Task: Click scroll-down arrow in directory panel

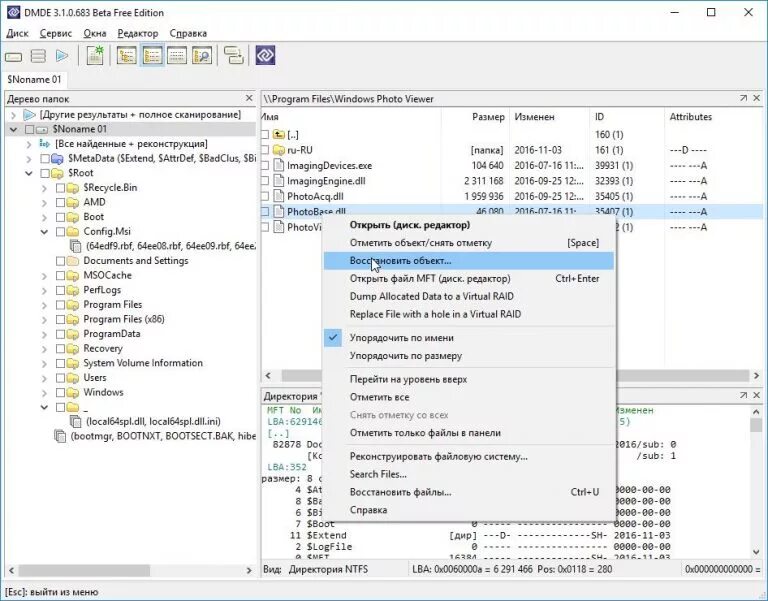Action: 756,552
